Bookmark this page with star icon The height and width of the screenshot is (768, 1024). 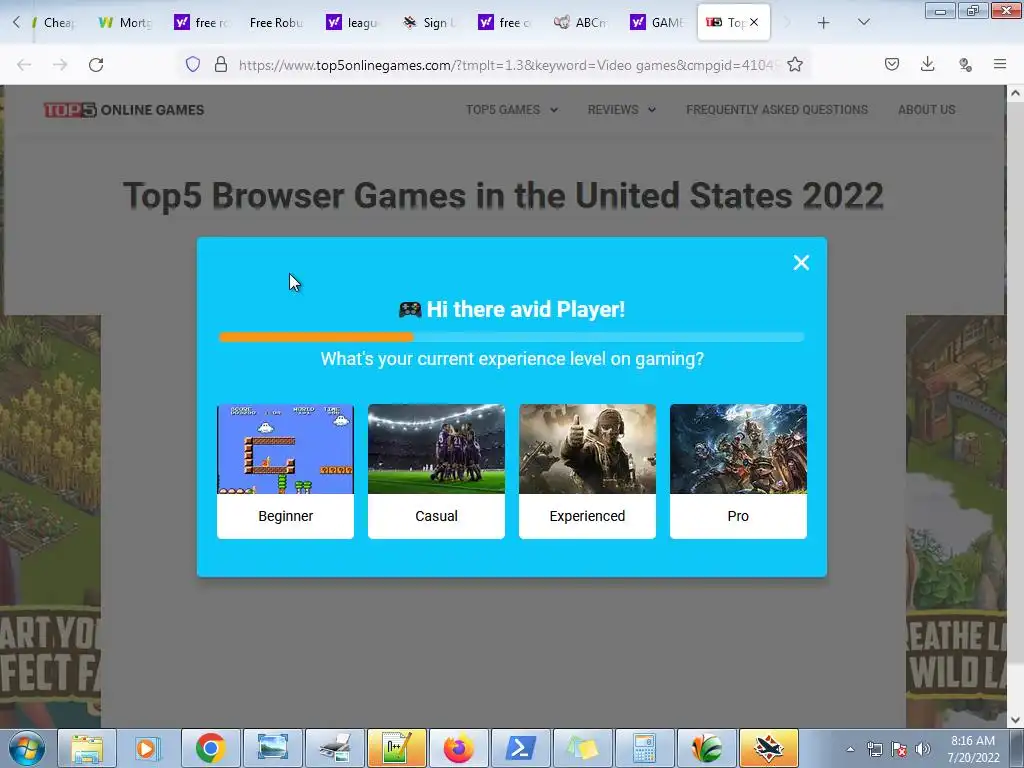click(795, 64)
